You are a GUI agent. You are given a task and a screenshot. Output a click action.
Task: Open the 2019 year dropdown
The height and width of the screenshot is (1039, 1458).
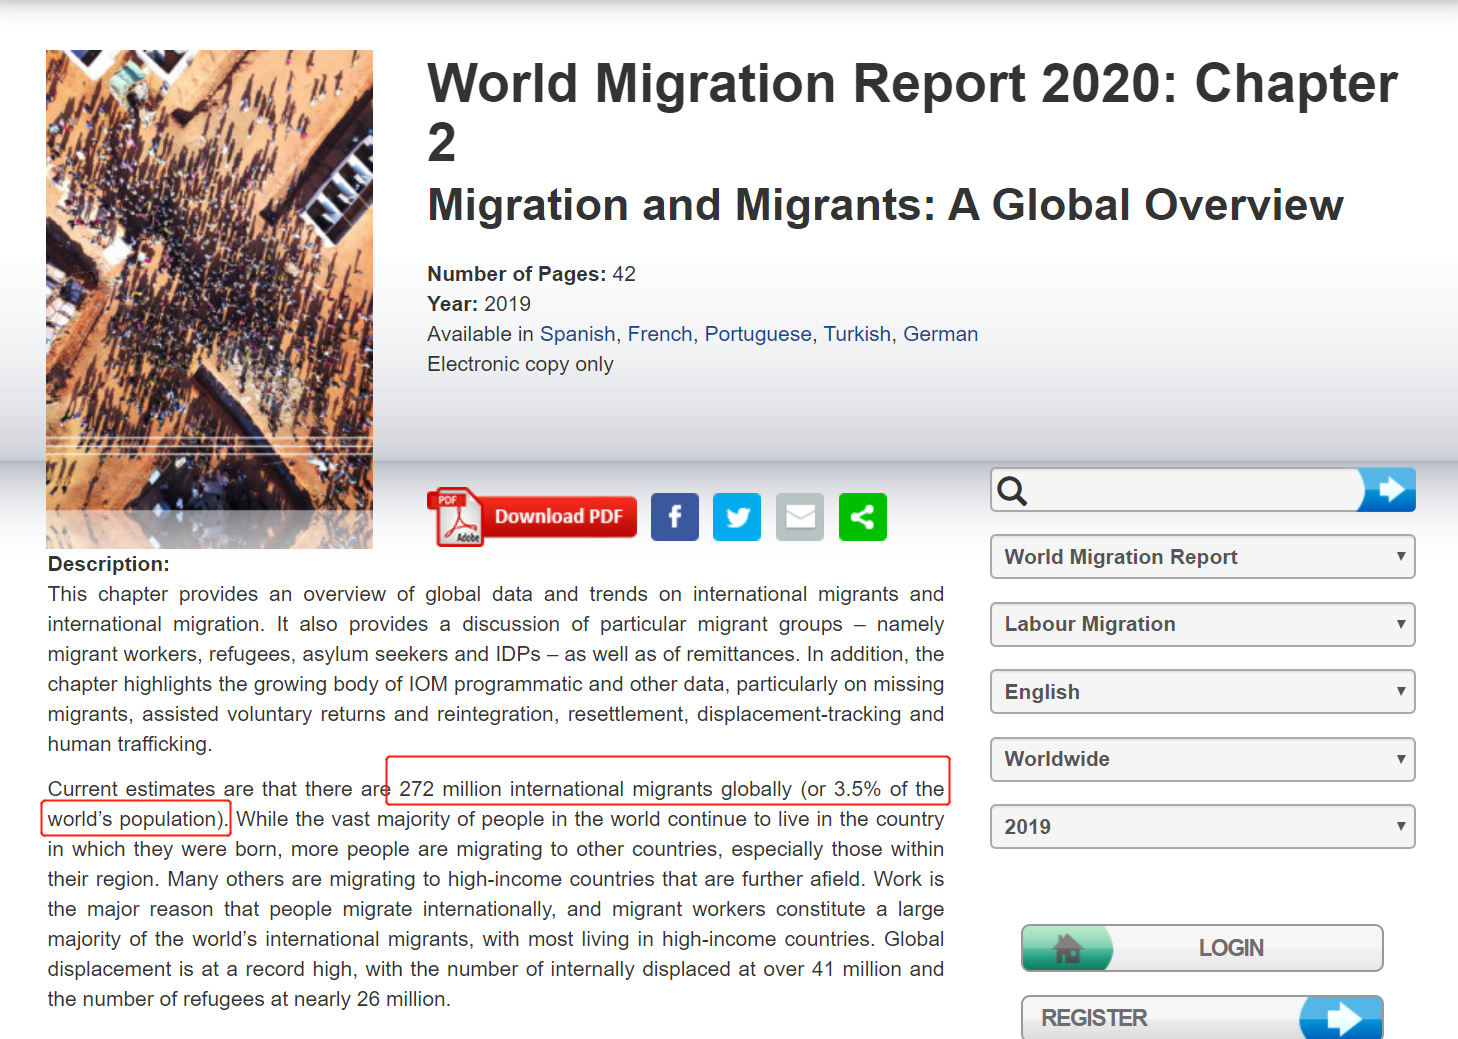pyautogui.click(x=1202, y=827)
